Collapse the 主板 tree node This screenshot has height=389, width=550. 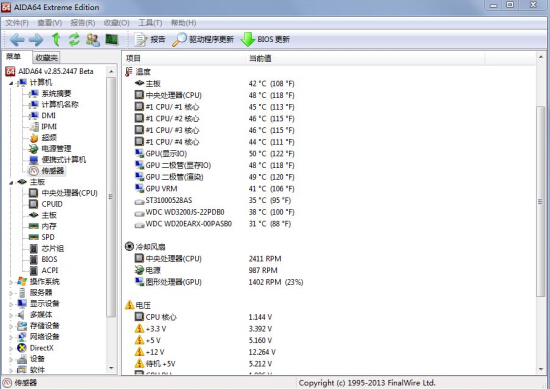[x=11, y=182]
